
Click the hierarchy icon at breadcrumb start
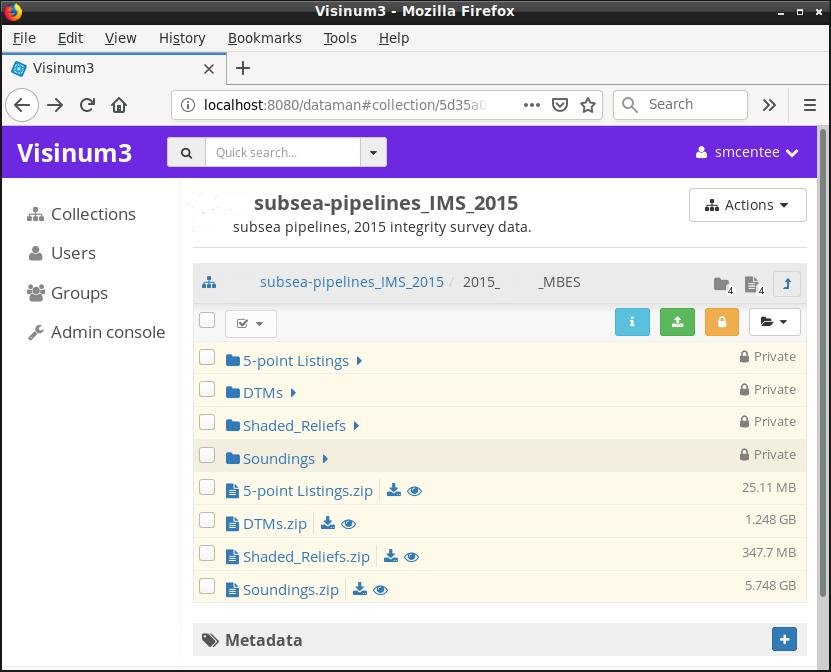coord(209,282)
